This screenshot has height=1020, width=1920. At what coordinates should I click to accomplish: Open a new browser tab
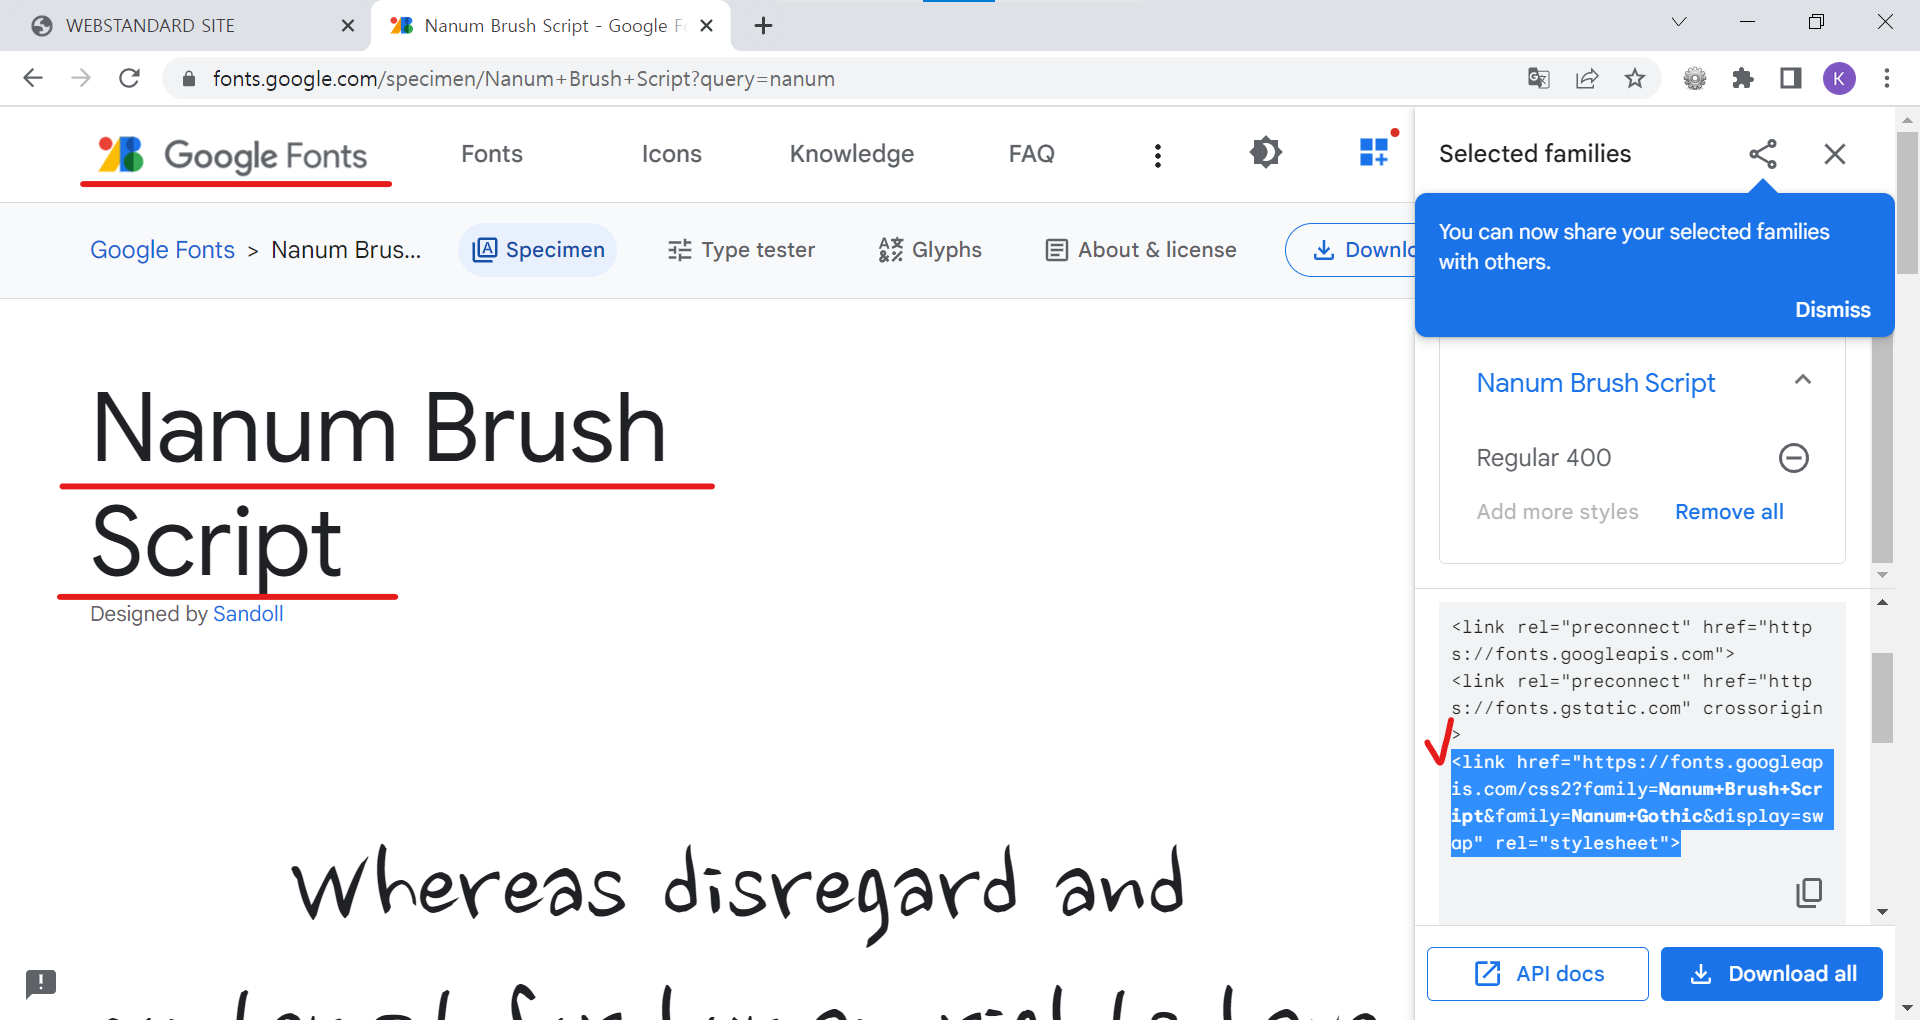tap(763, 26)
